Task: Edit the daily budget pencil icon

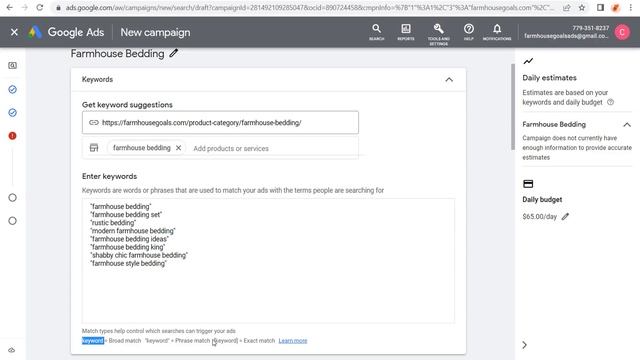Action: coord(565,217)
